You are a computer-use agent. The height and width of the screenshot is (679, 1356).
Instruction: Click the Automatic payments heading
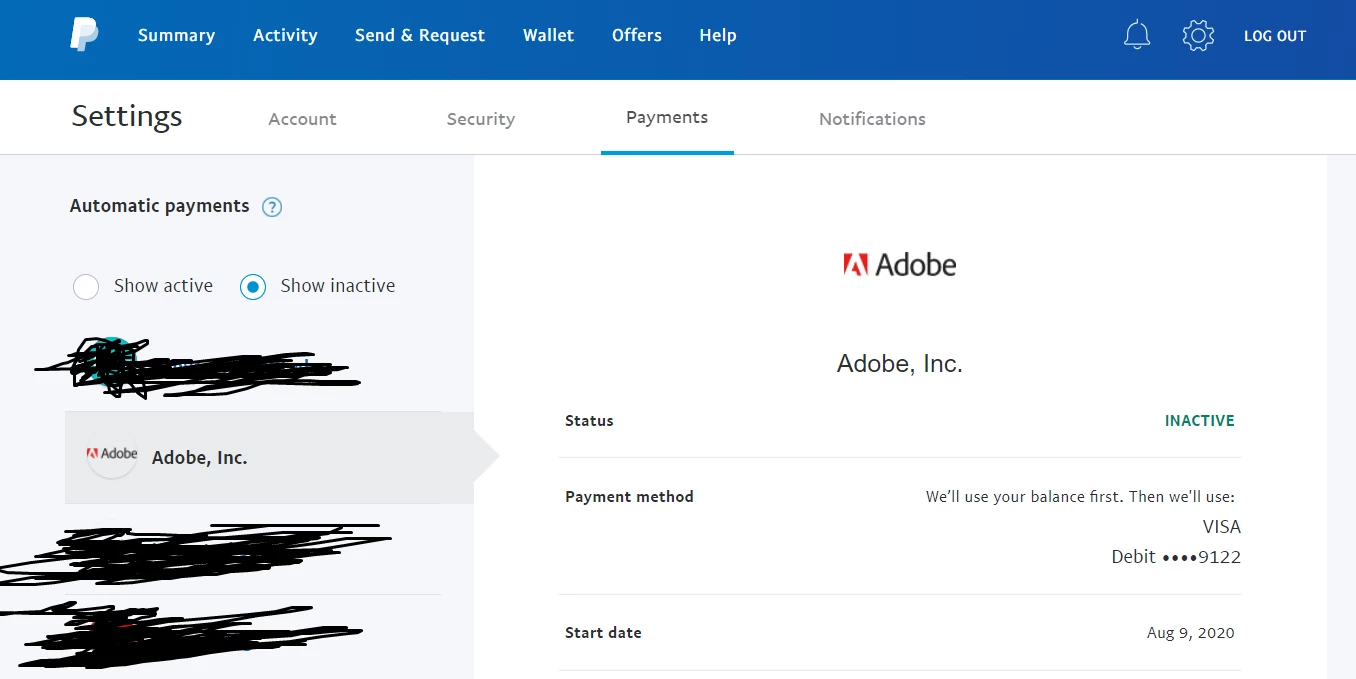coord(159,206)
